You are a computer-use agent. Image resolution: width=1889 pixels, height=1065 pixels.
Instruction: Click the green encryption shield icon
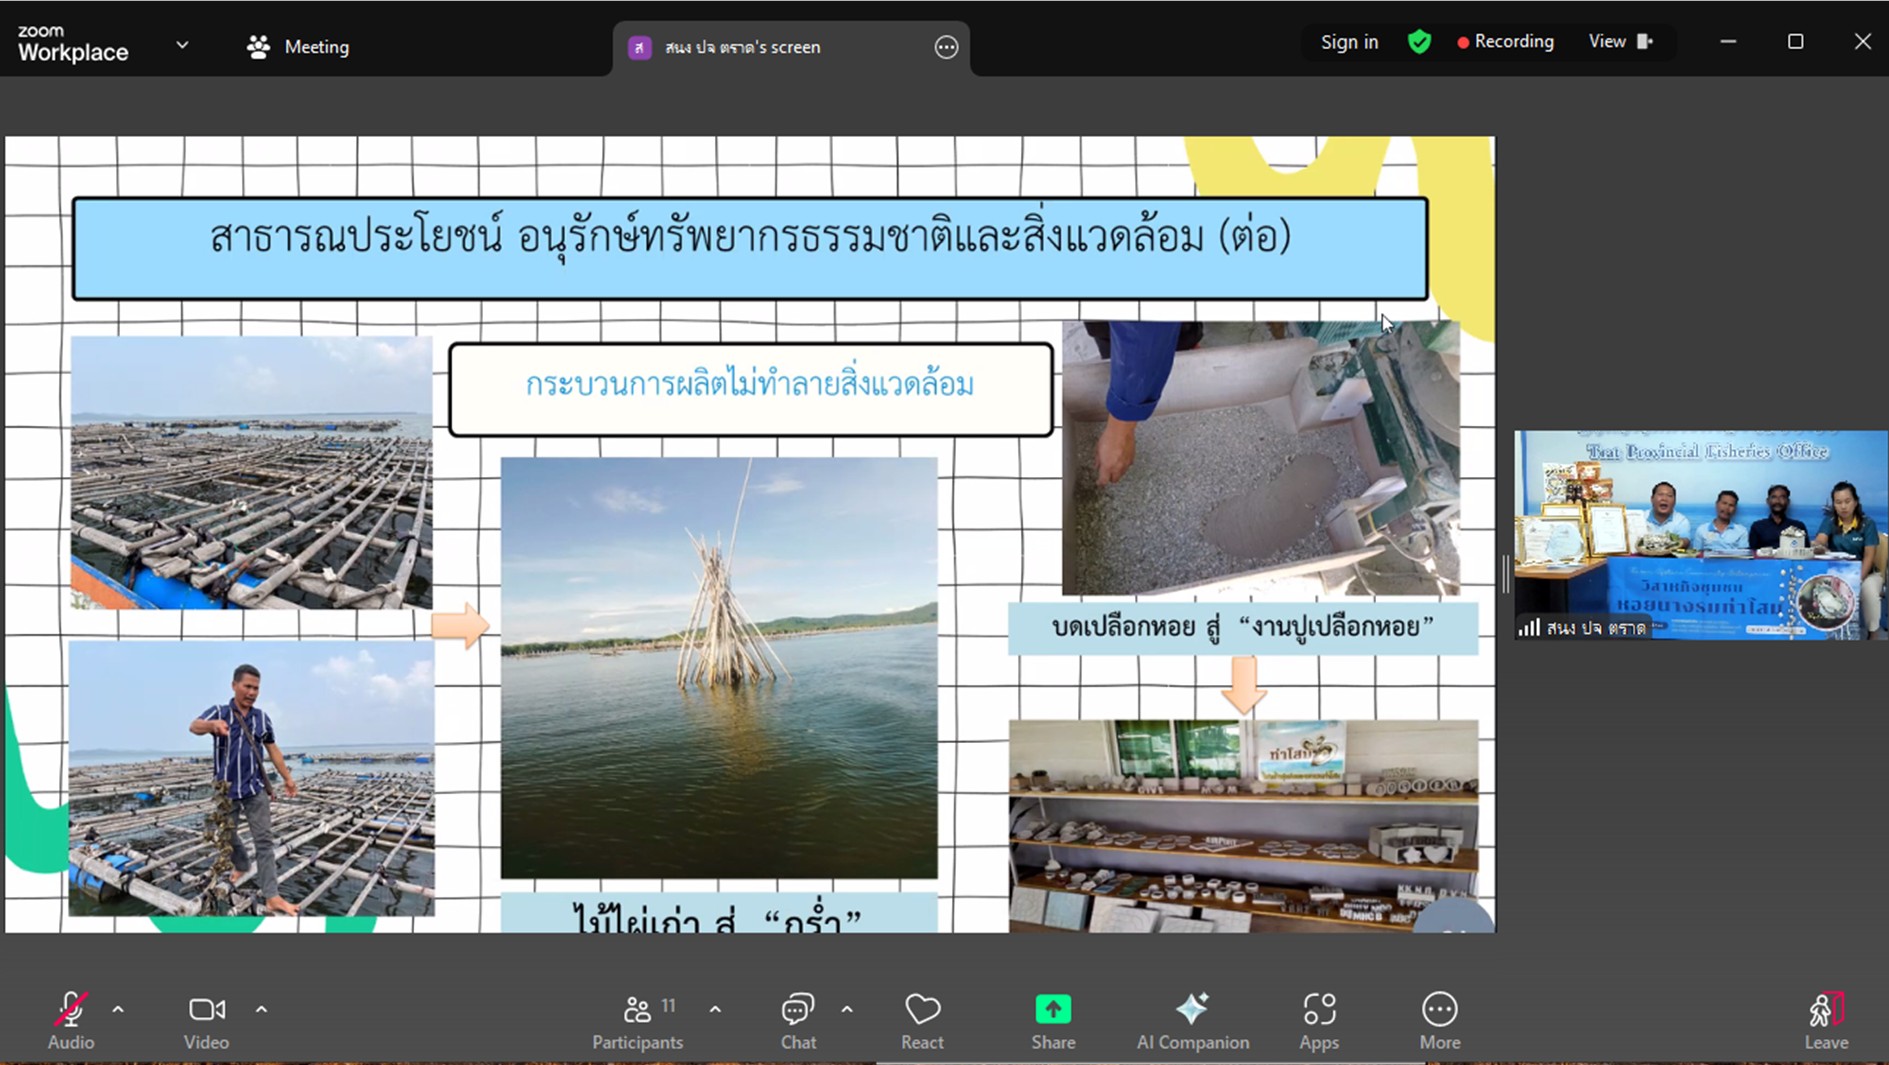click(1419, 42)
